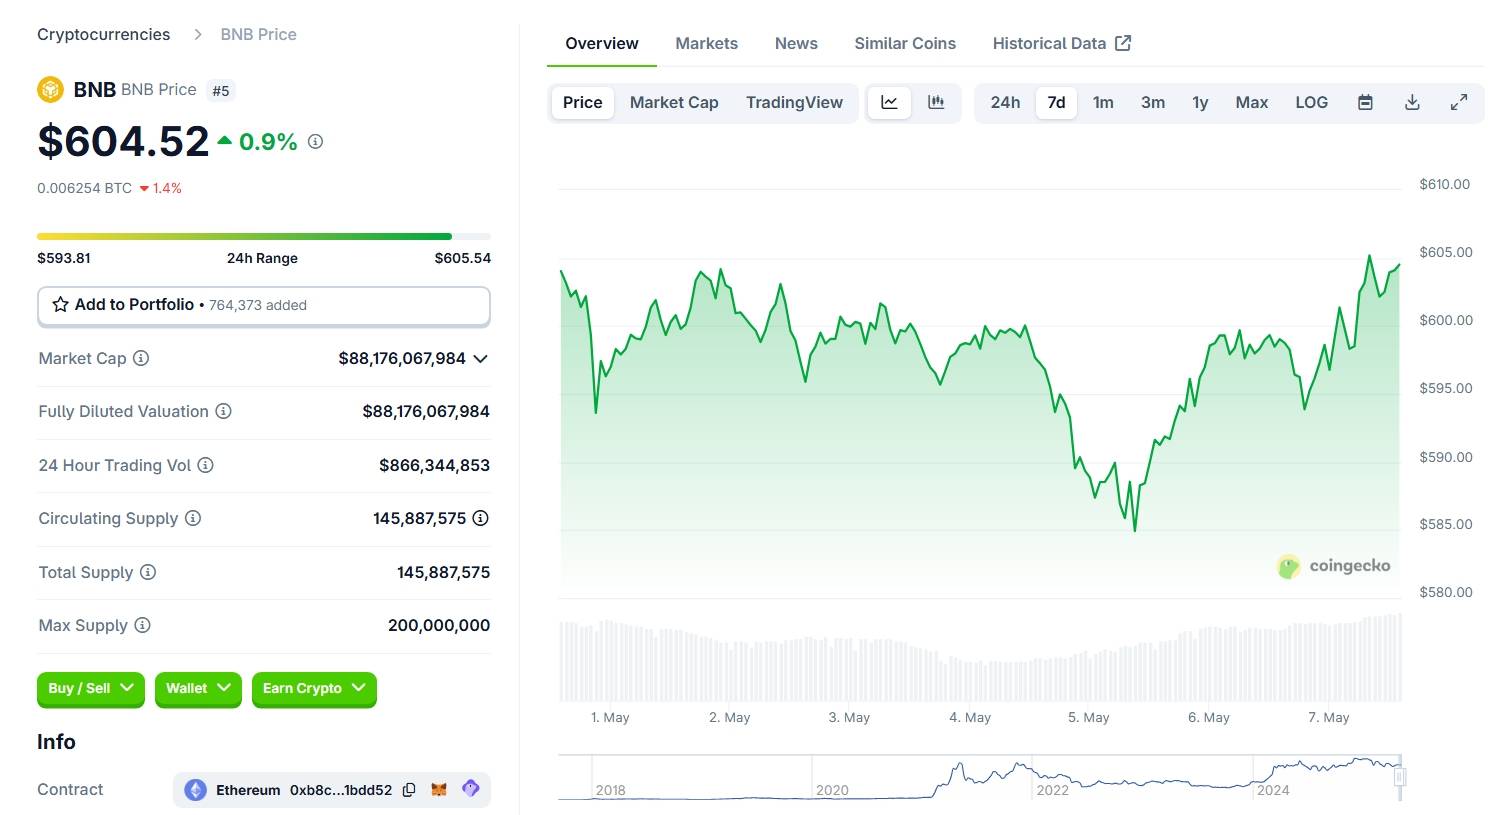1494x815 pixels.
Task: Click the Add to Portfolio star icon
Action: pos(61,305)
